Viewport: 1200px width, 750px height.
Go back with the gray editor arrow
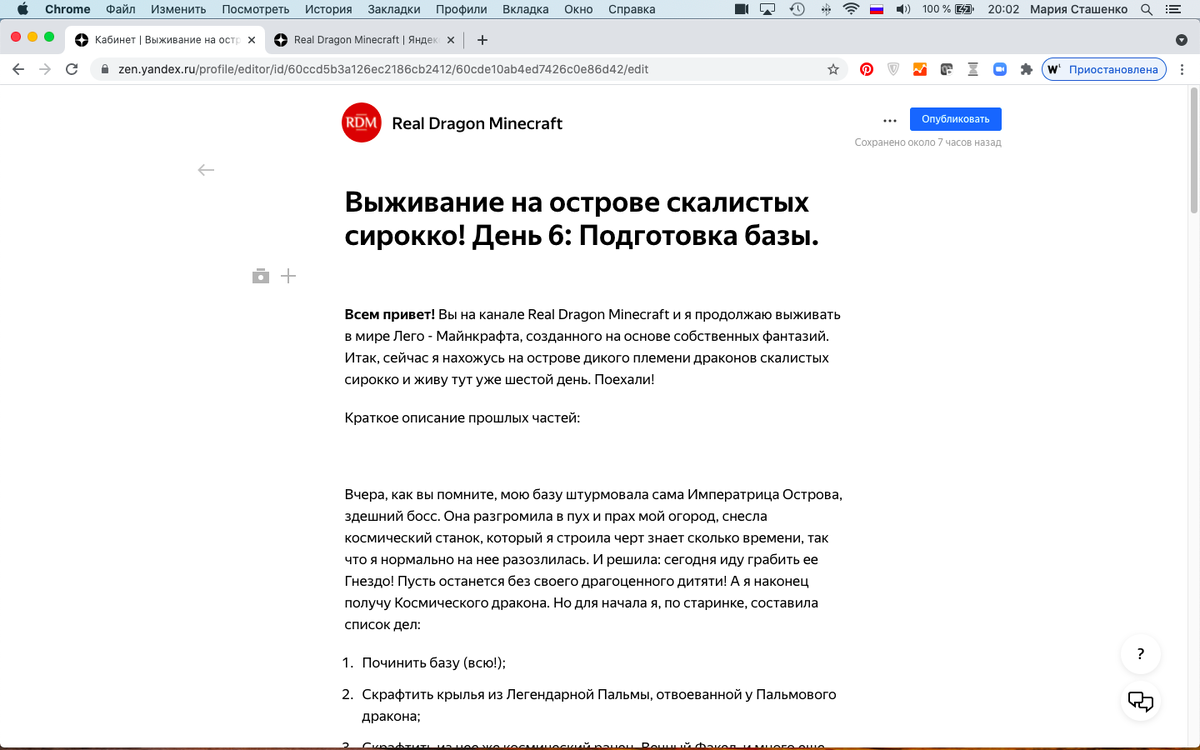[206, 170]
